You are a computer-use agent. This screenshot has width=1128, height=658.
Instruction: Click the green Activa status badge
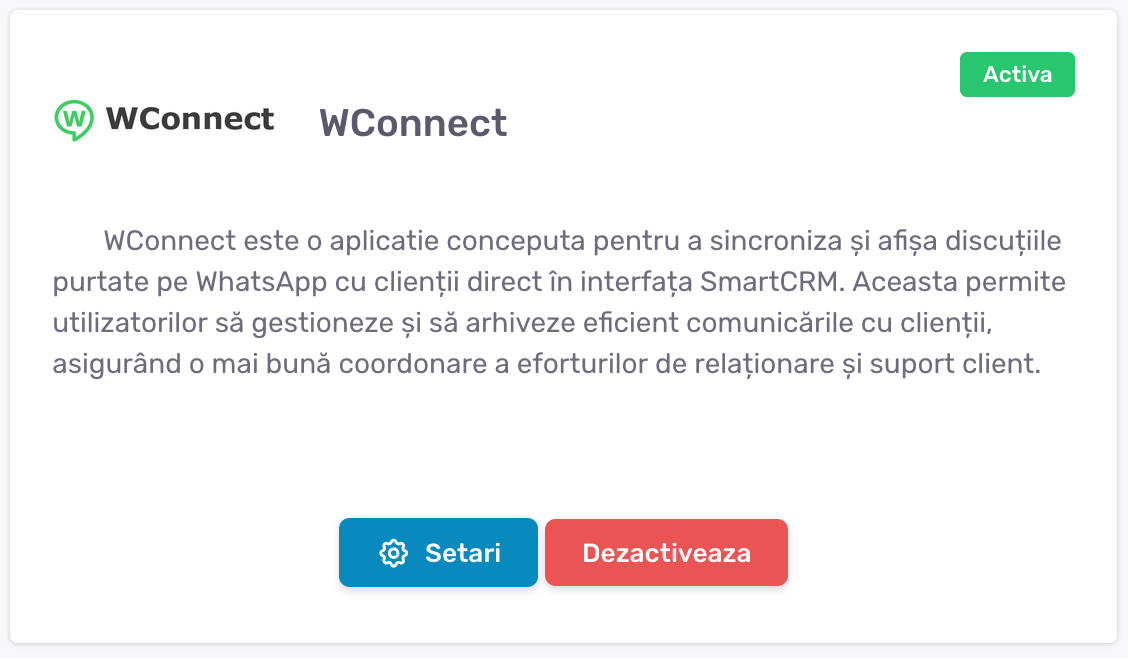point(1017,75)
